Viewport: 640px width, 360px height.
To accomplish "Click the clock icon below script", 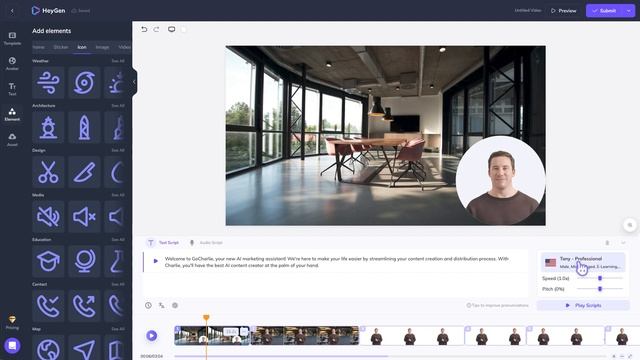I will [148, 305].
